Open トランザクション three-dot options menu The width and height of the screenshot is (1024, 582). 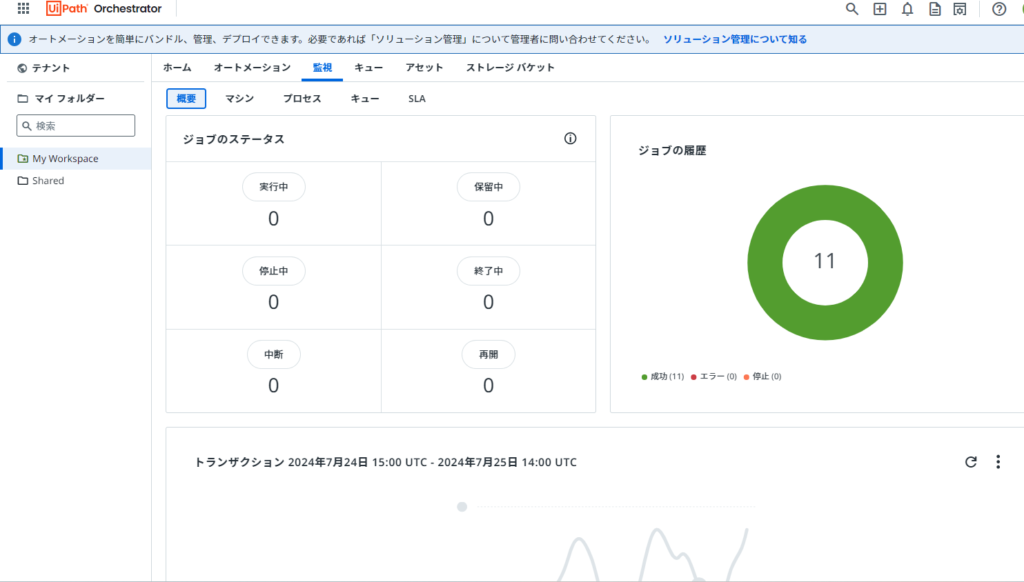tap(997, 462)
